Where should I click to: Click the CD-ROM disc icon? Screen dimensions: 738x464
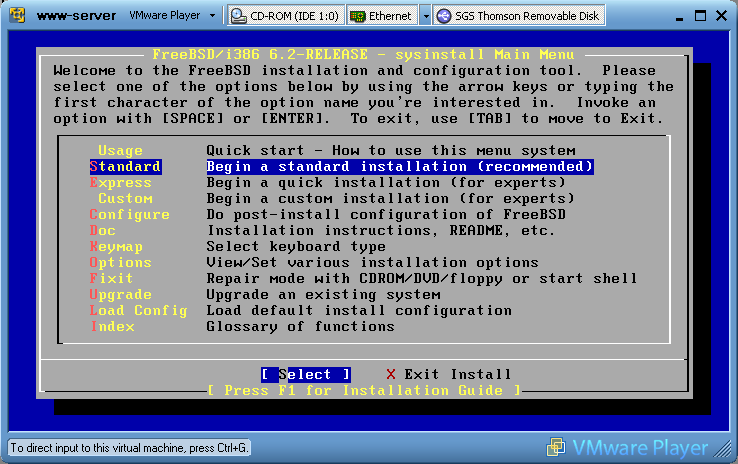point(239,16)
